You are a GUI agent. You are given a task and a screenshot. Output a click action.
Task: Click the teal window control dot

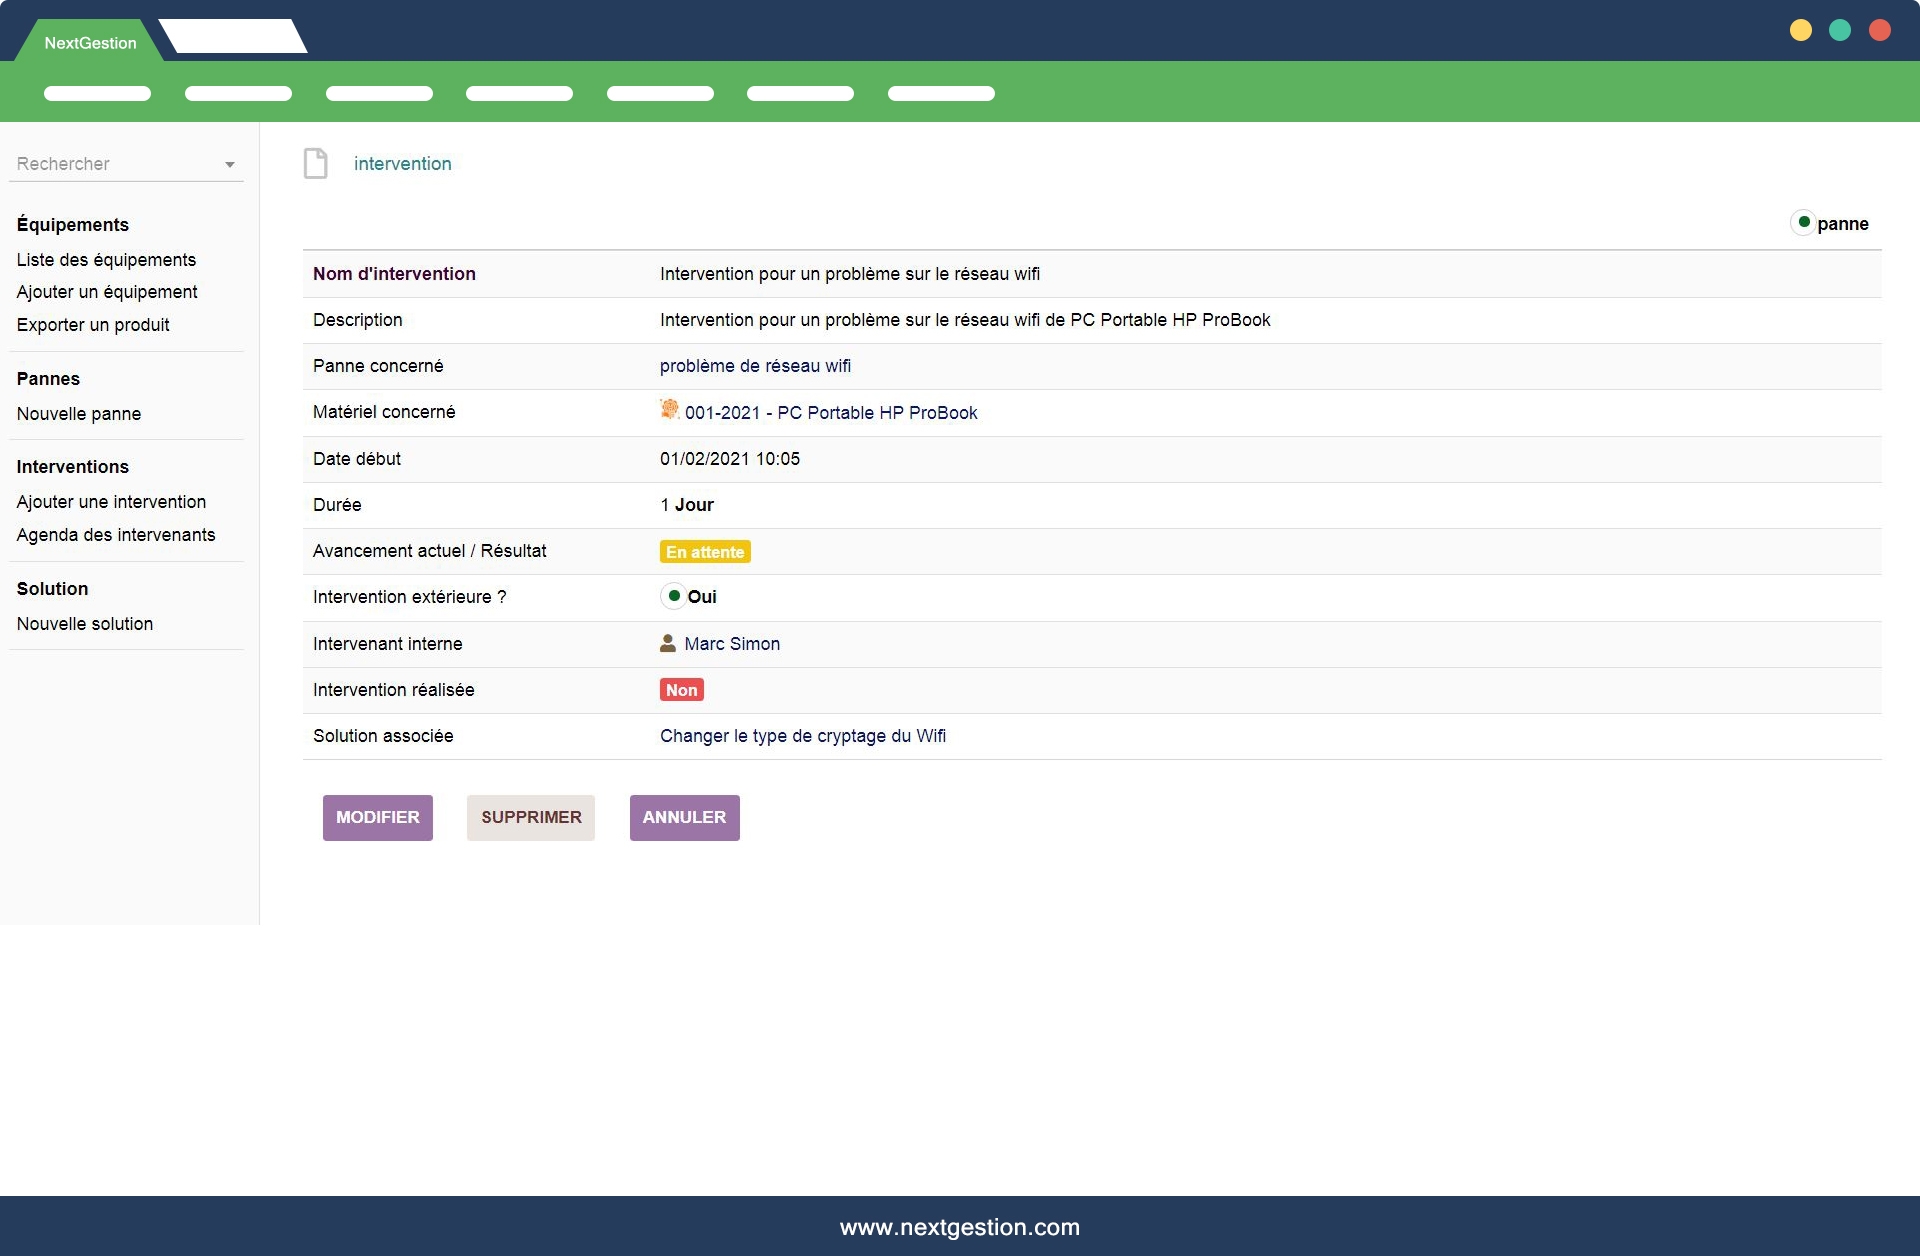pyautogui.click(x=1840, y=30)
